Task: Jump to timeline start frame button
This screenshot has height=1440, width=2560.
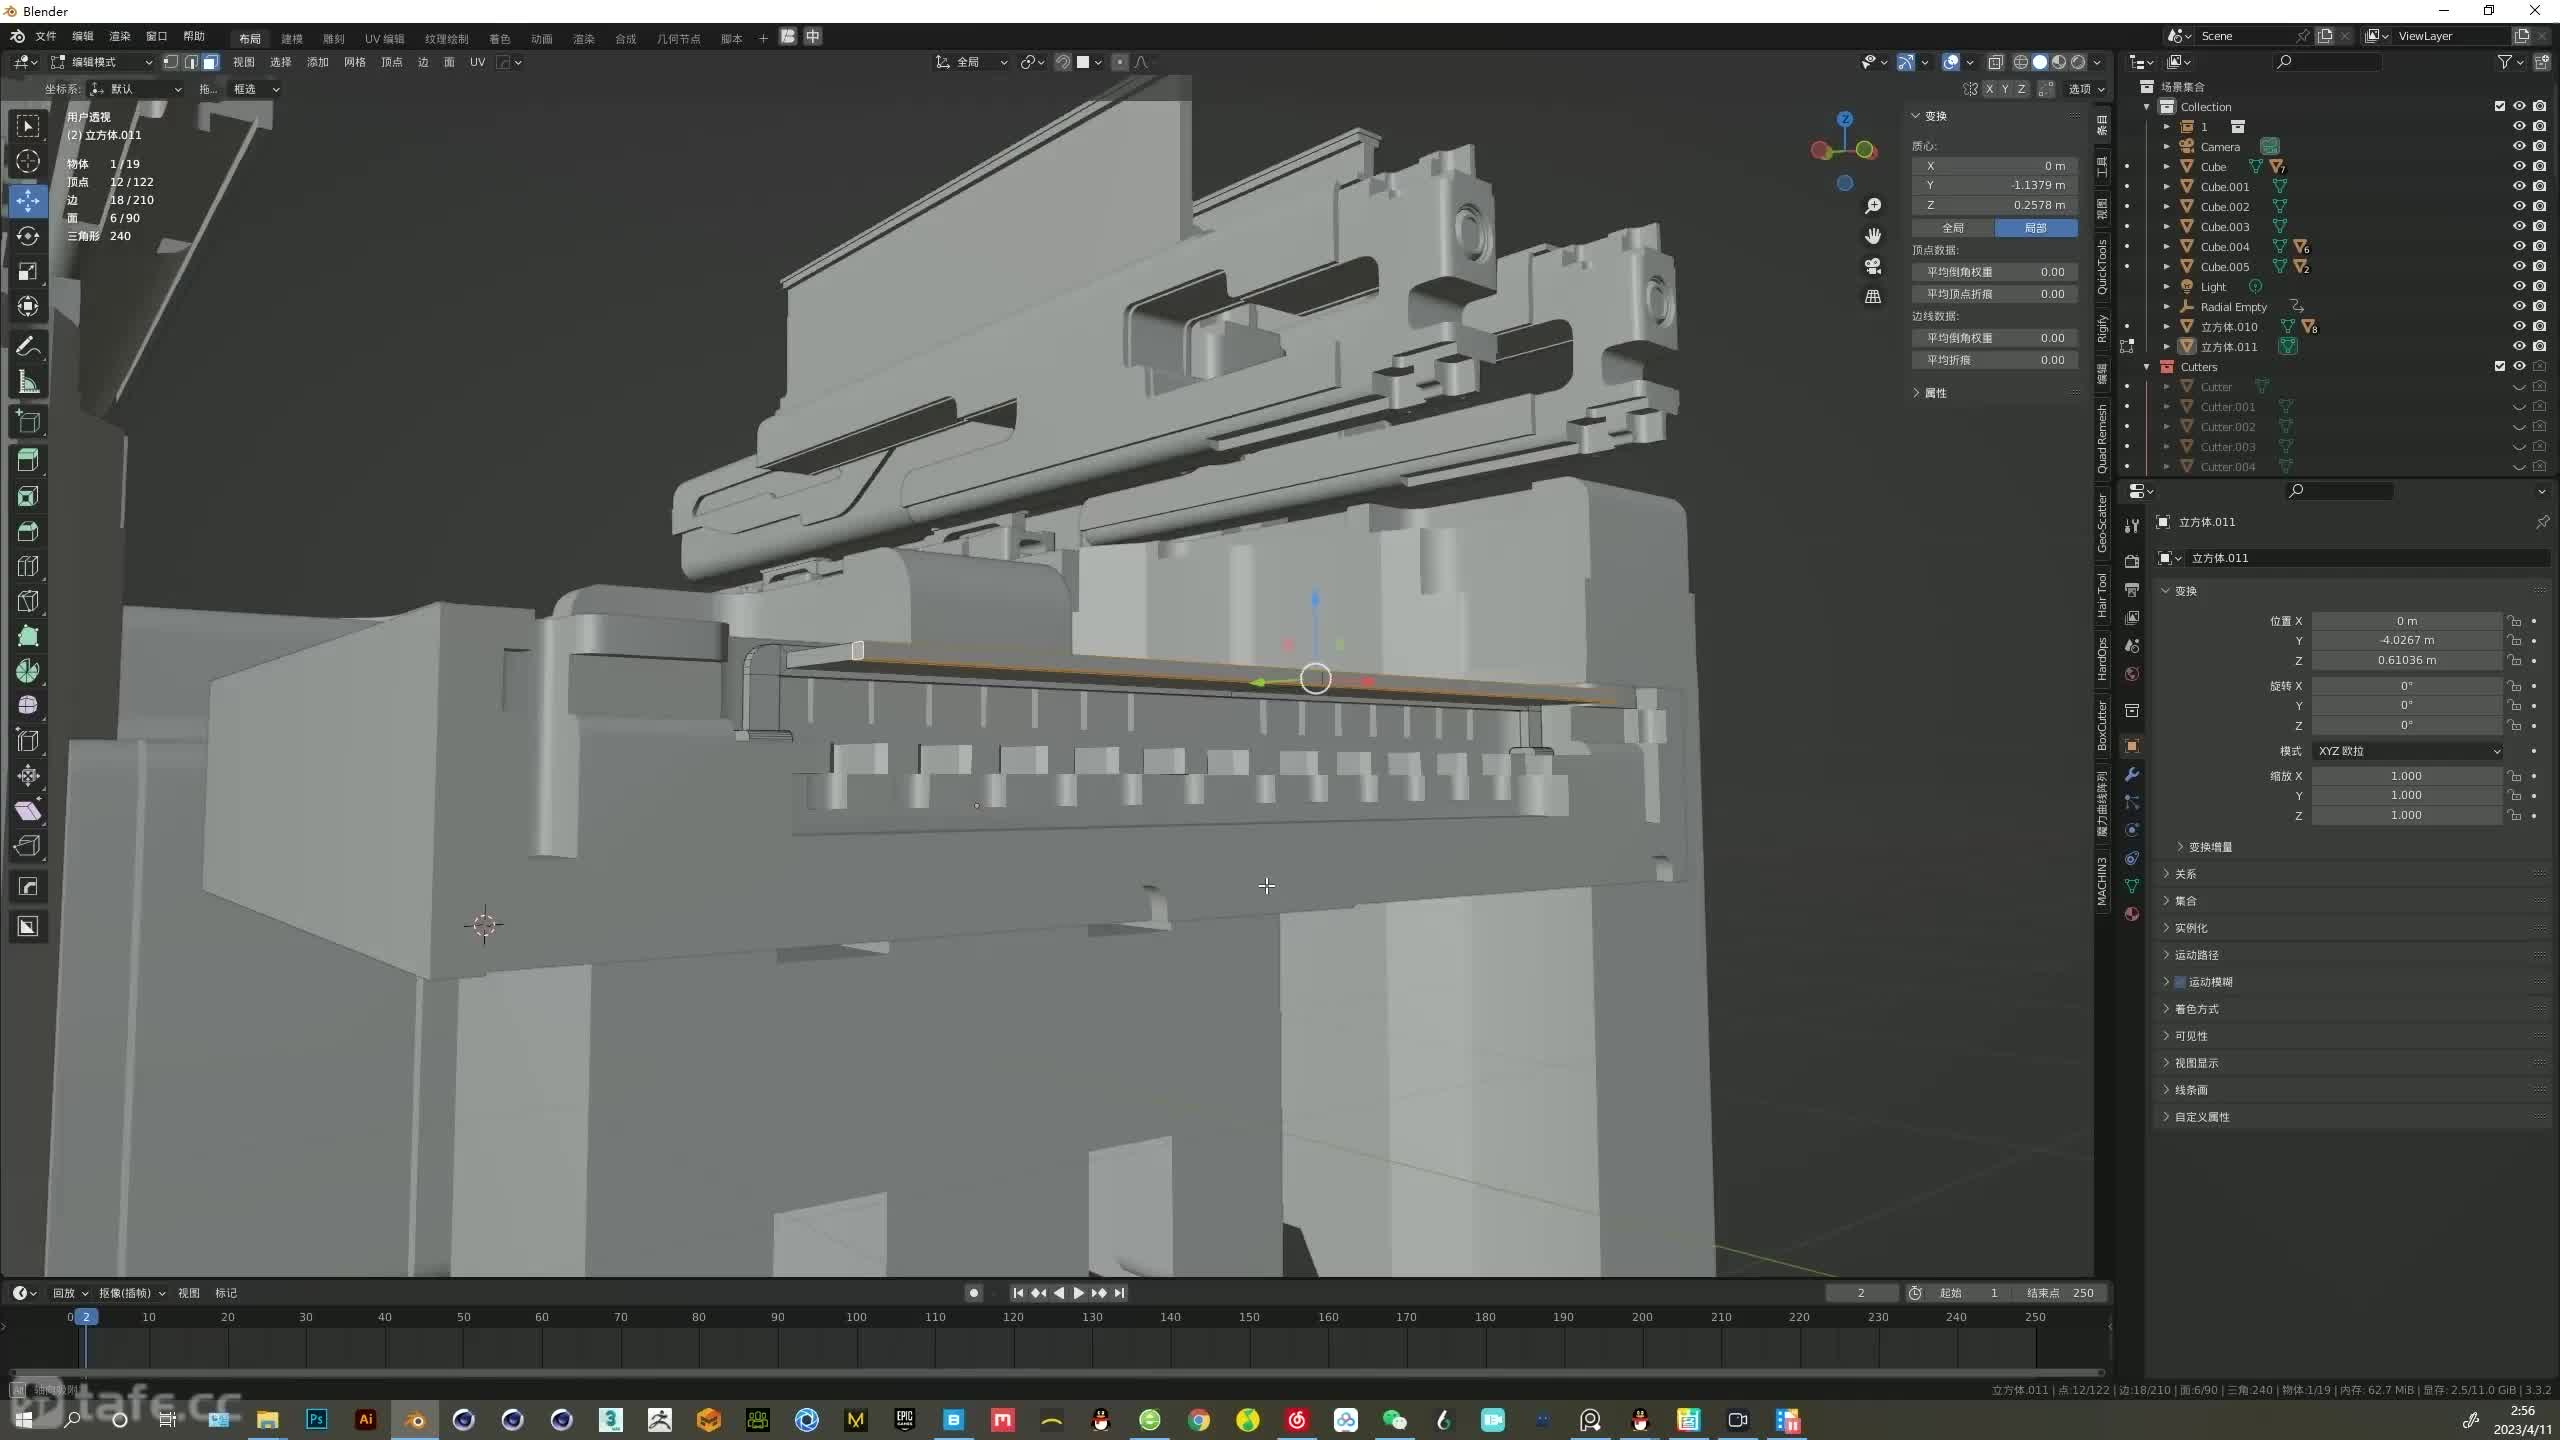Action: [x=1018, y=1293]
